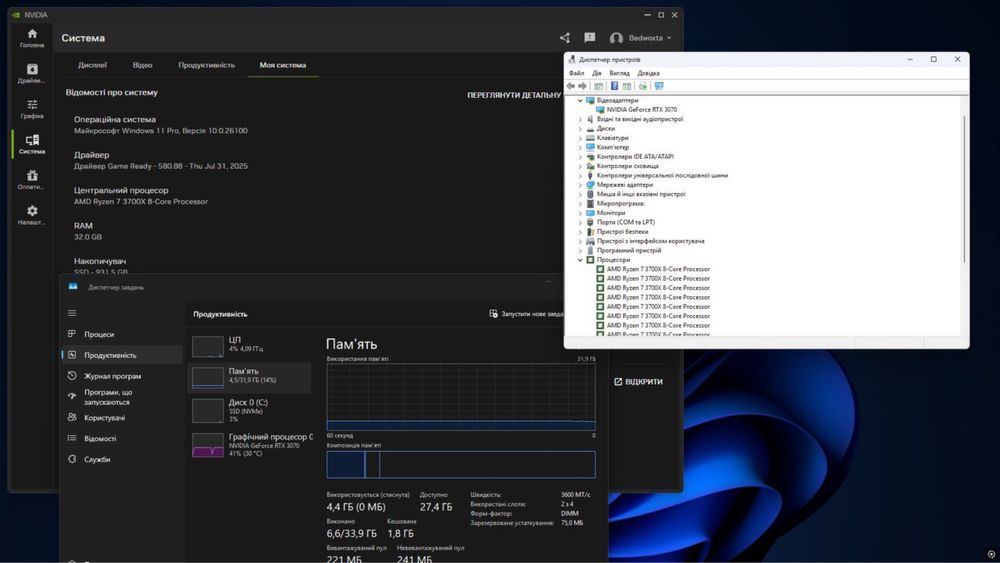Click the Task Manager title bar app icon

pyautogui.click(x=73, y=286)
